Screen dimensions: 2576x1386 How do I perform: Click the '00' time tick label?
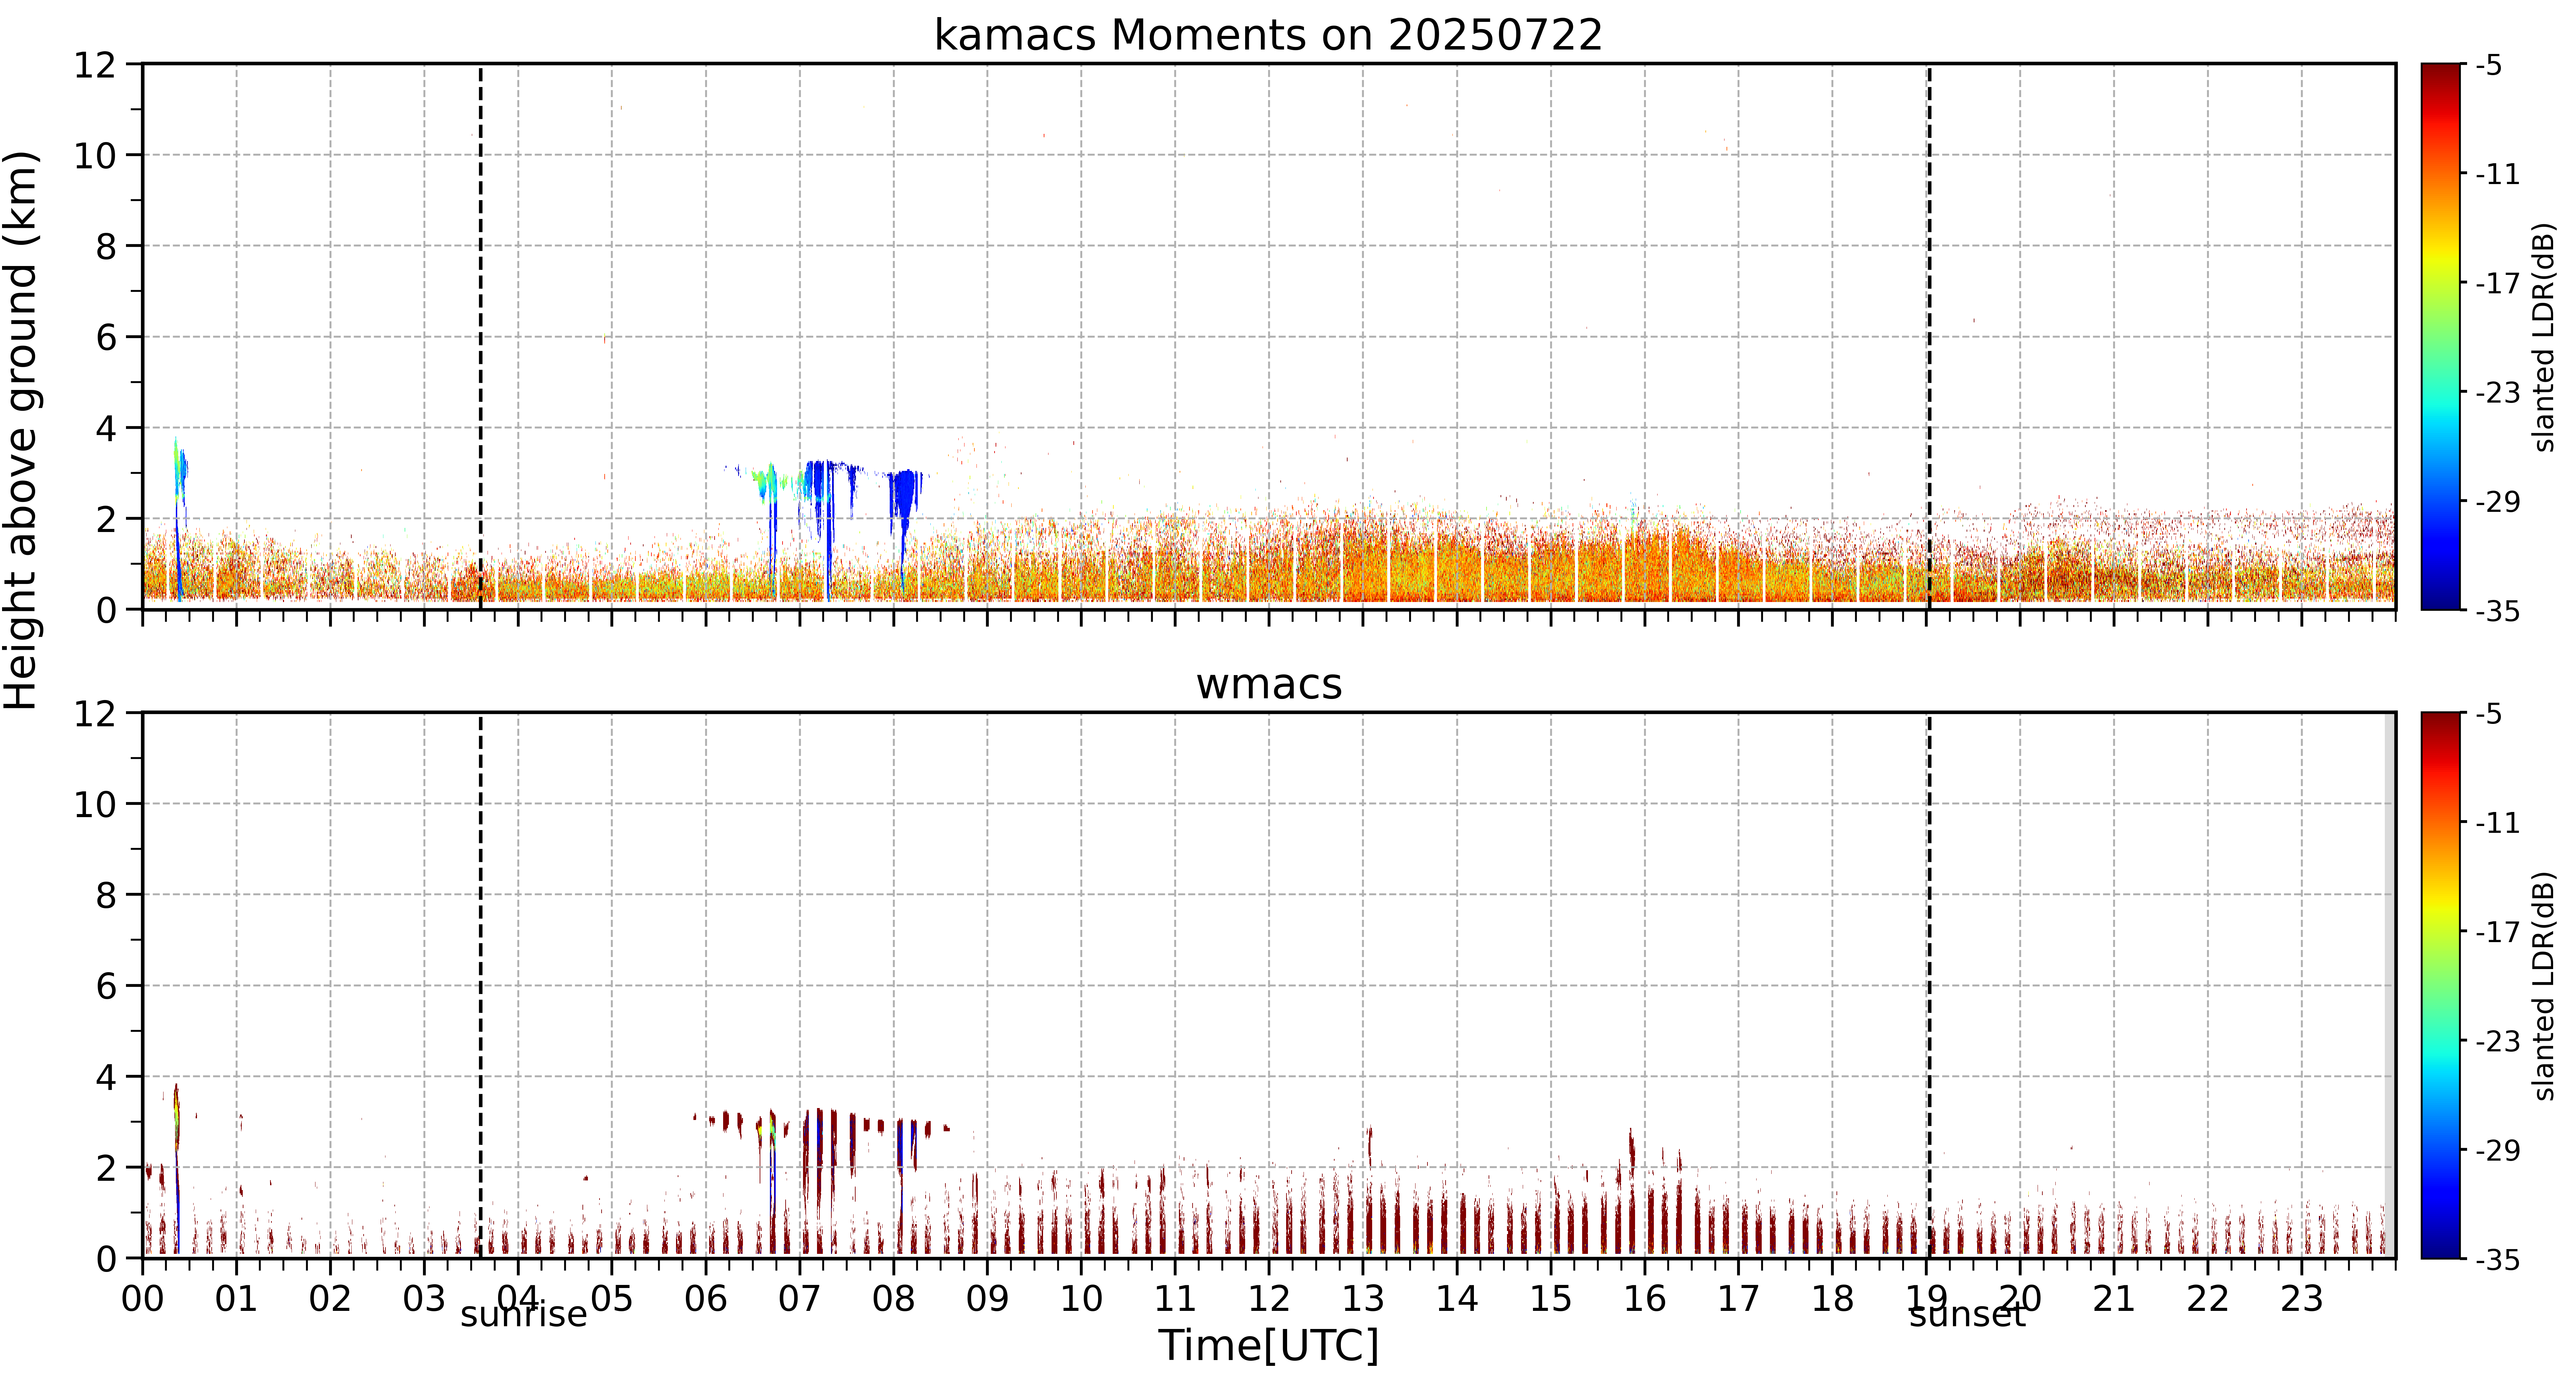tap(143, 1299)
